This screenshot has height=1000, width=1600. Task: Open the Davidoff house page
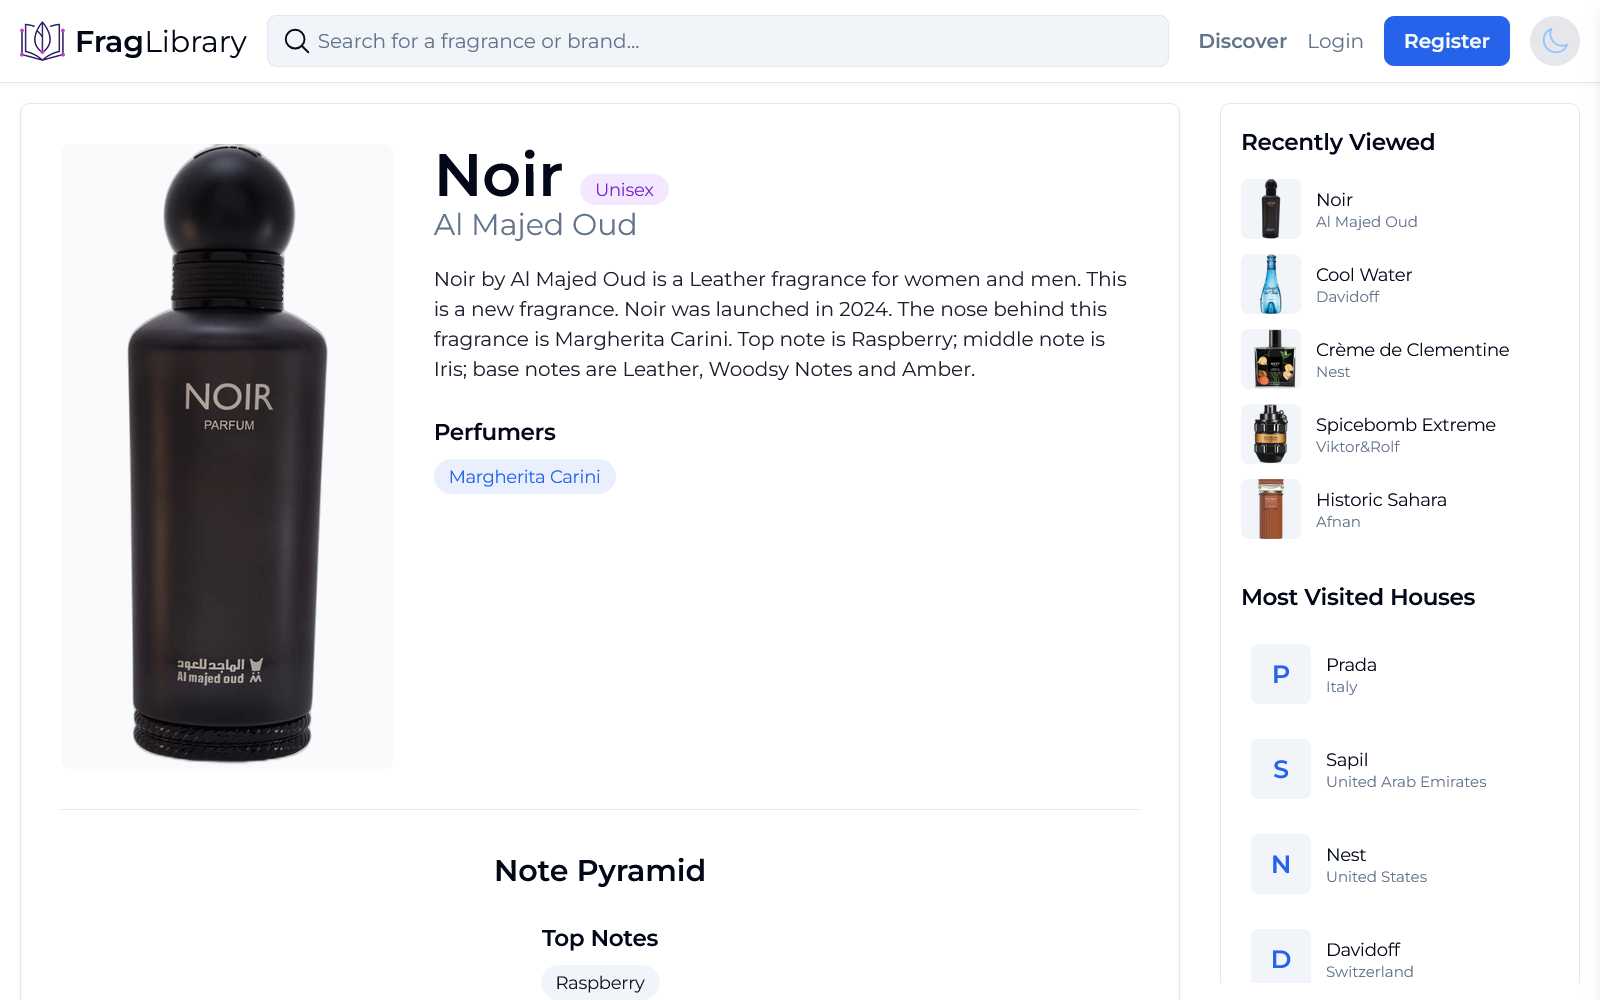[1363, 950]
